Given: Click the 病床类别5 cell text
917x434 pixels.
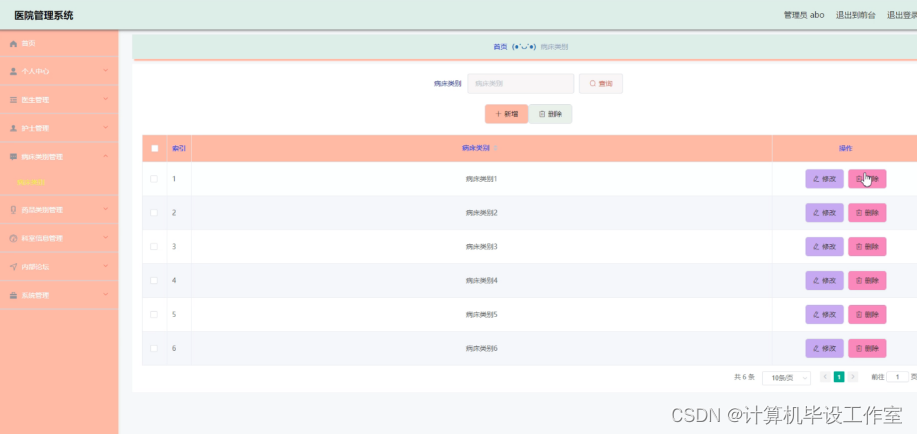Looking at the screenshot, I should click(x=481, y=315).
